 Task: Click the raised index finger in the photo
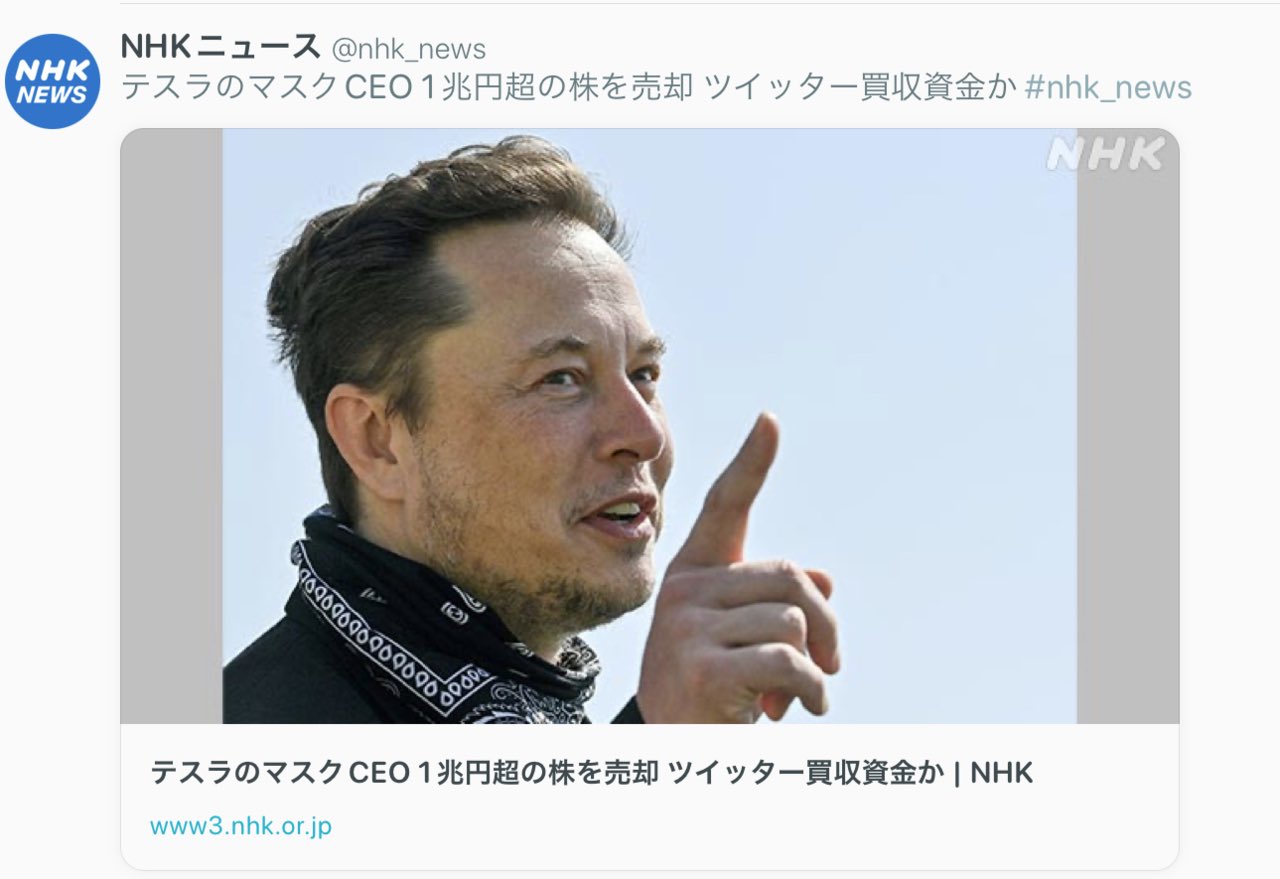[738, 488]
